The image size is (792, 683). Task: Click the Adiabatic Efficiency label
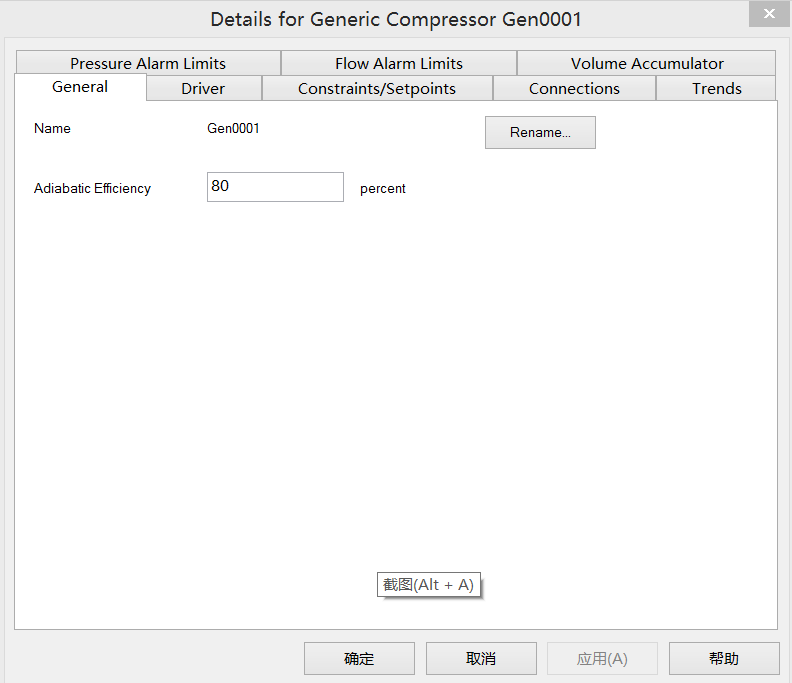(x=92, y=188)
